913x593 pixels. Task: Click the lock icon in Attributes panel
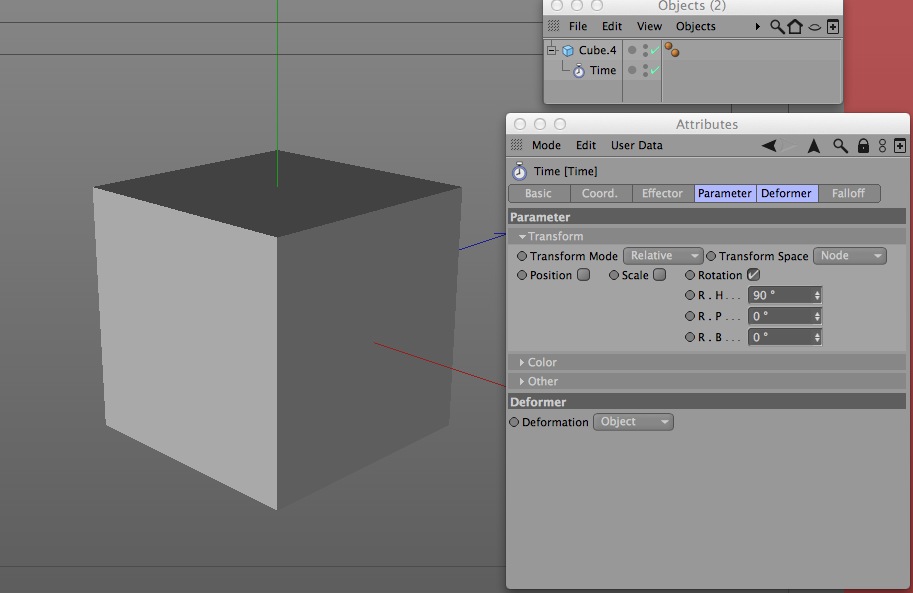(x=863, y=146)
